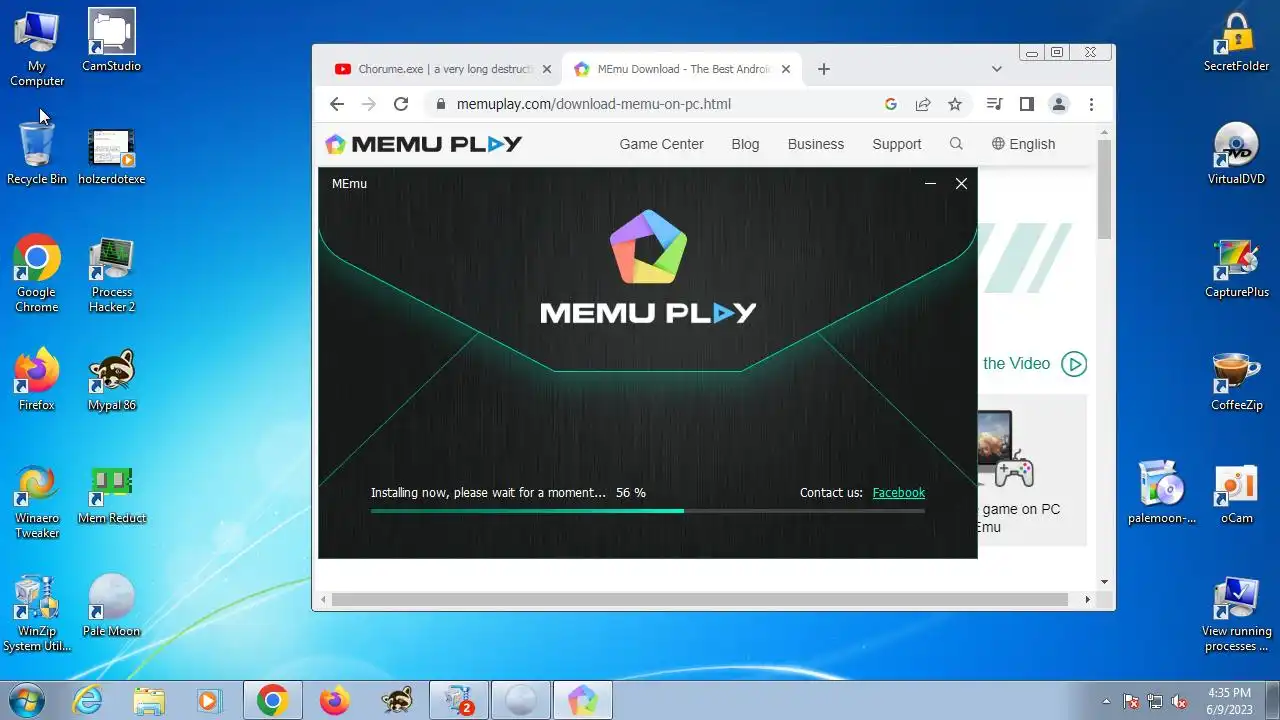This screenshot has height=720, width=1280.
Task: Click the Watch the Video play icon
Action: tap(1074, 364)
